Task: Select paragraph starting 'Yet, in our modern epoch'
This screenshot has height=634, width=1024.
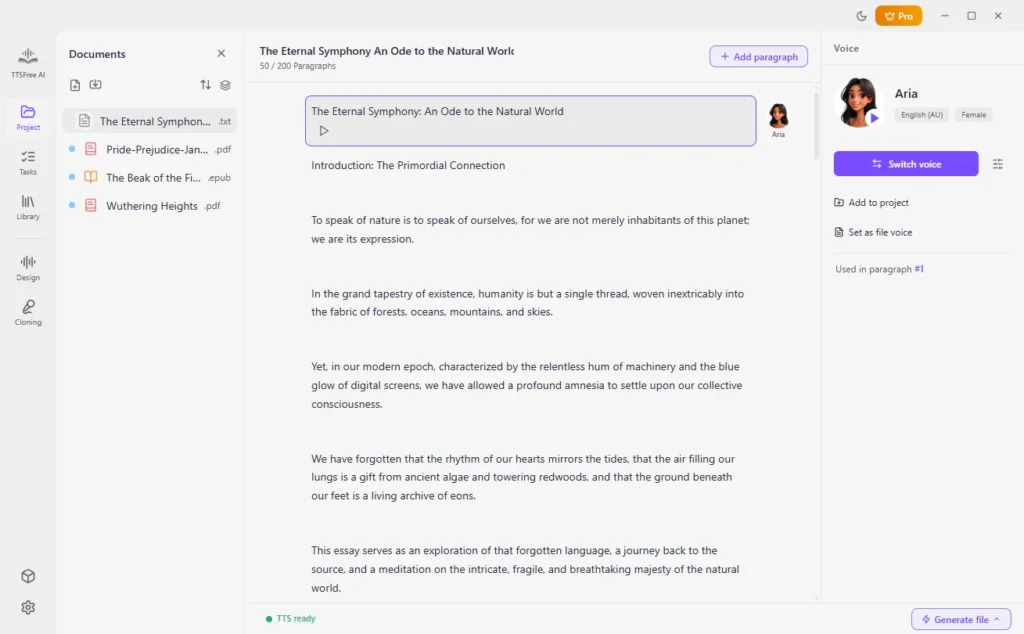Action: coord(526,385)
